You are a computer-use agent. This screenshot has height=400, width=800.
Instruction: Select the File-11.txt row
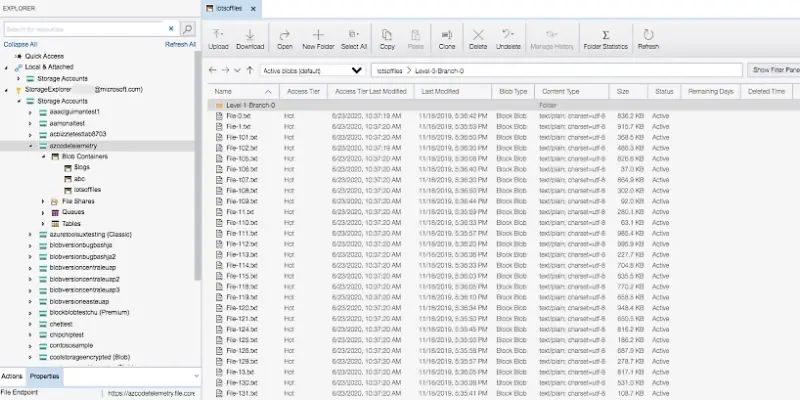tap(504, 212)
